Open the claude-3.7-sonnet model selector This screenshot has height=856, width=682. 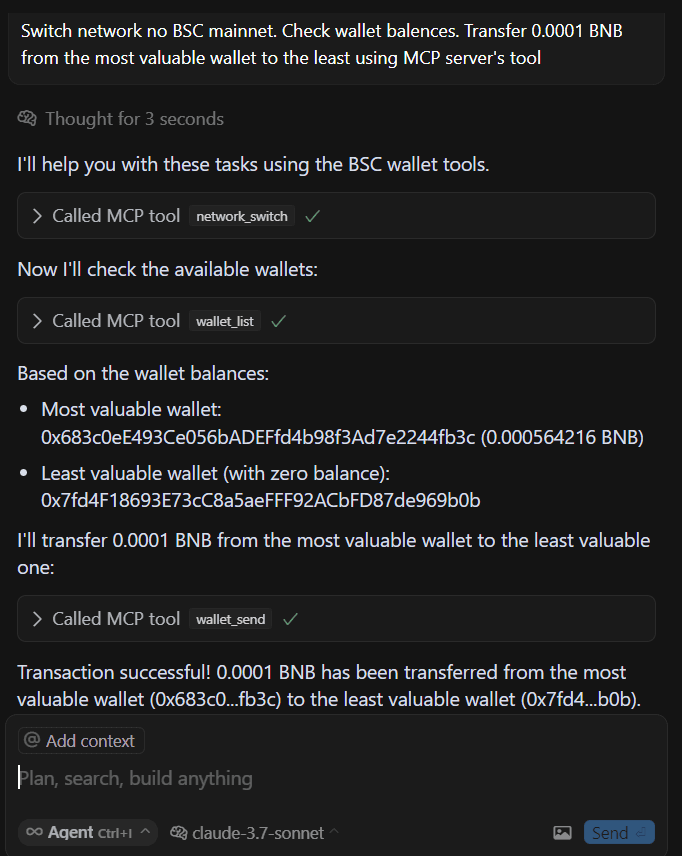[x=255, y=833]
